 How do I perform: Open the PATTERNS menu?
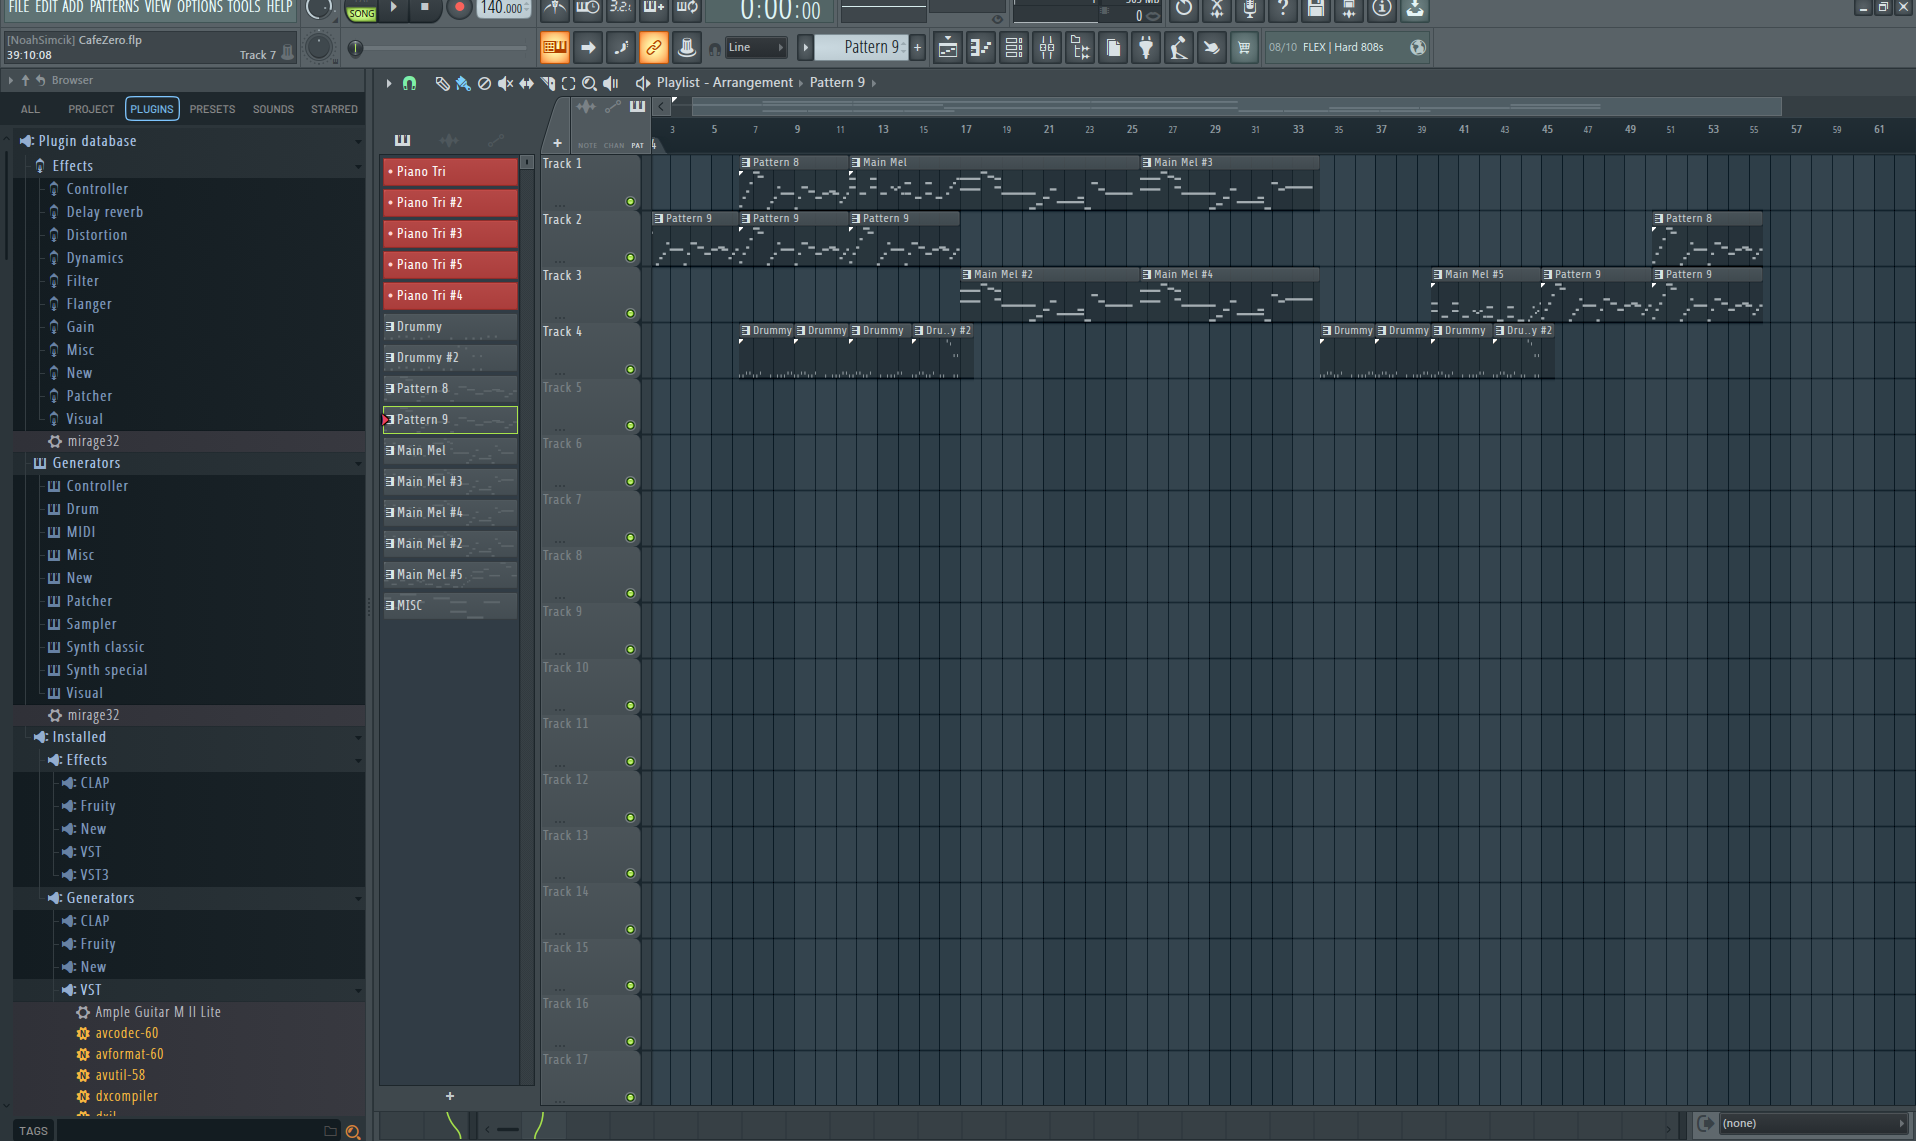tap(114, 7)
